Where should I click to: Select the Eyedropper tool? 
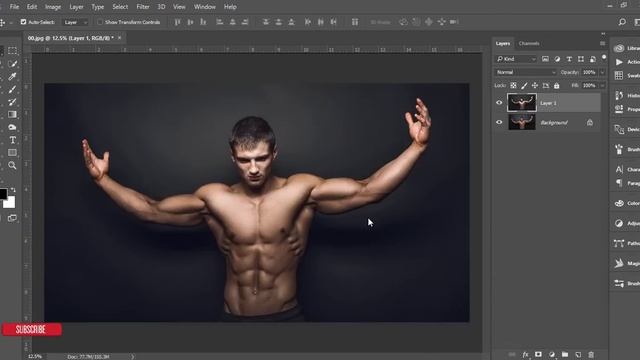[12, 77]
